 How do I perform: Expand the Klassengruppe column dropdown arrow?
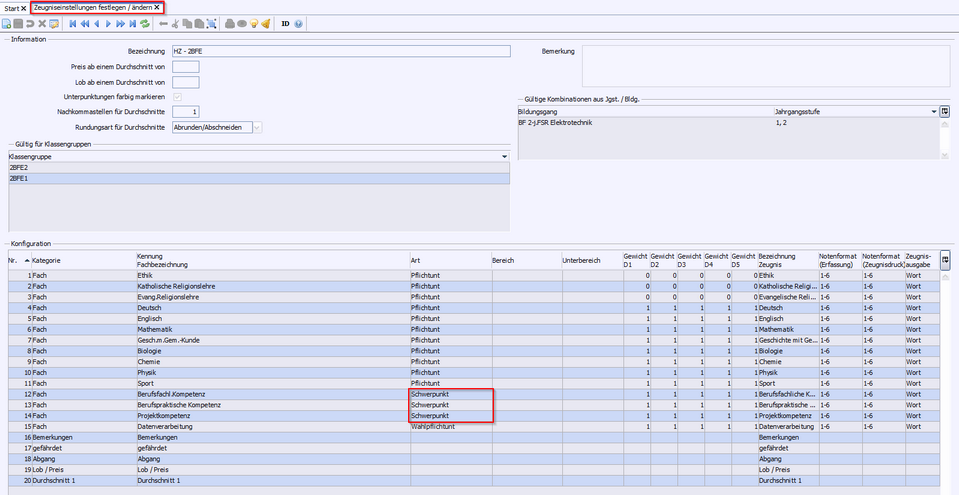[505, 157]
